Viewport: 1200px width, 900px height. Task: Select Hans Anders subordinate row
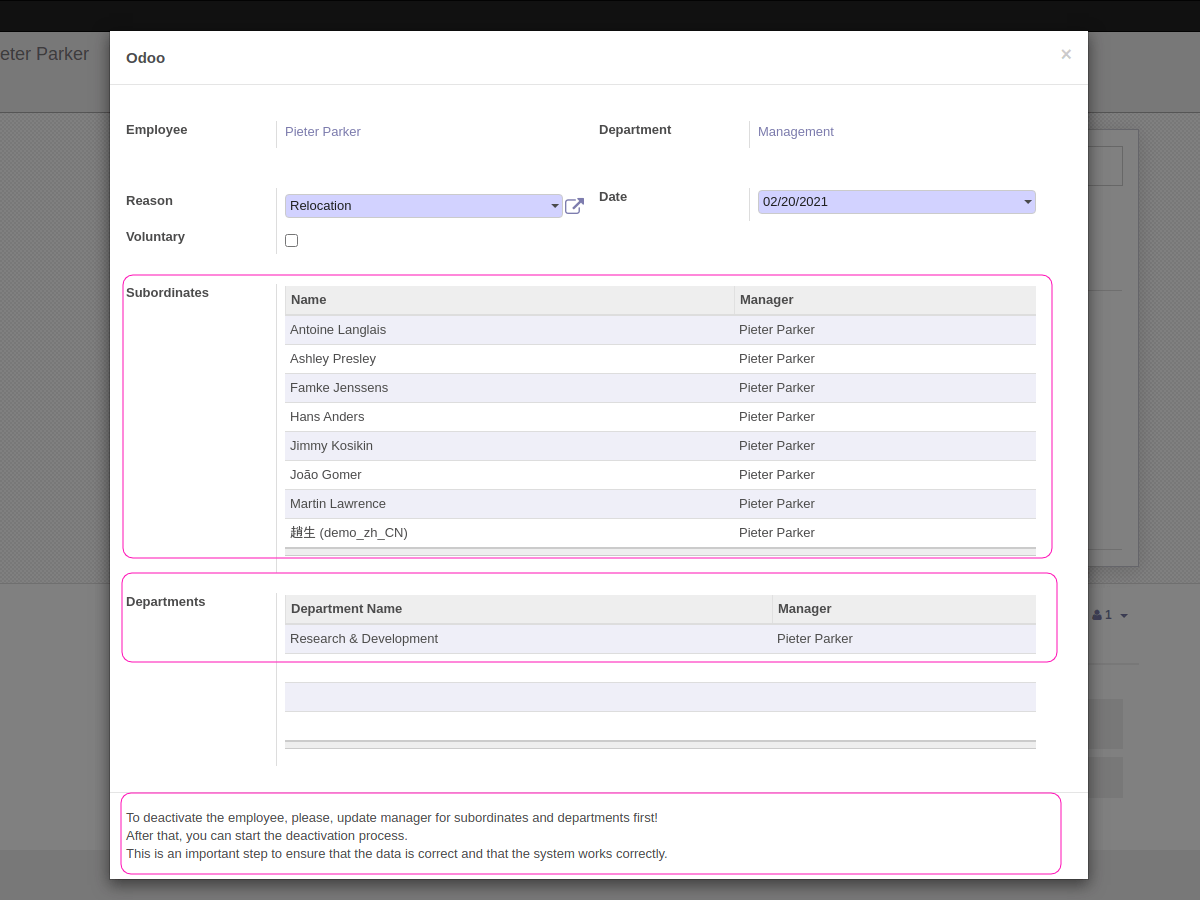tap(327, 417)
